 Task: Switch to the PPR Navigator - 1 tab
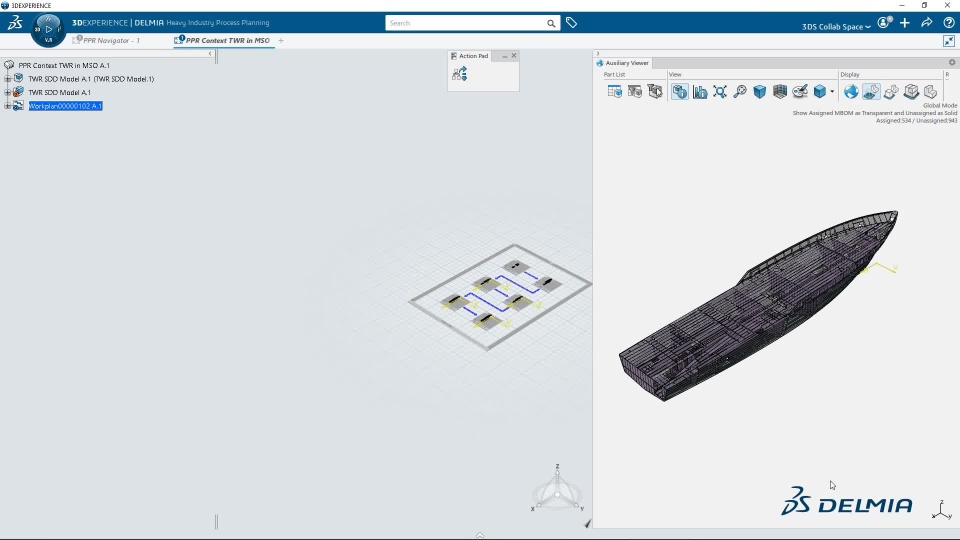(x=105, y=40)
